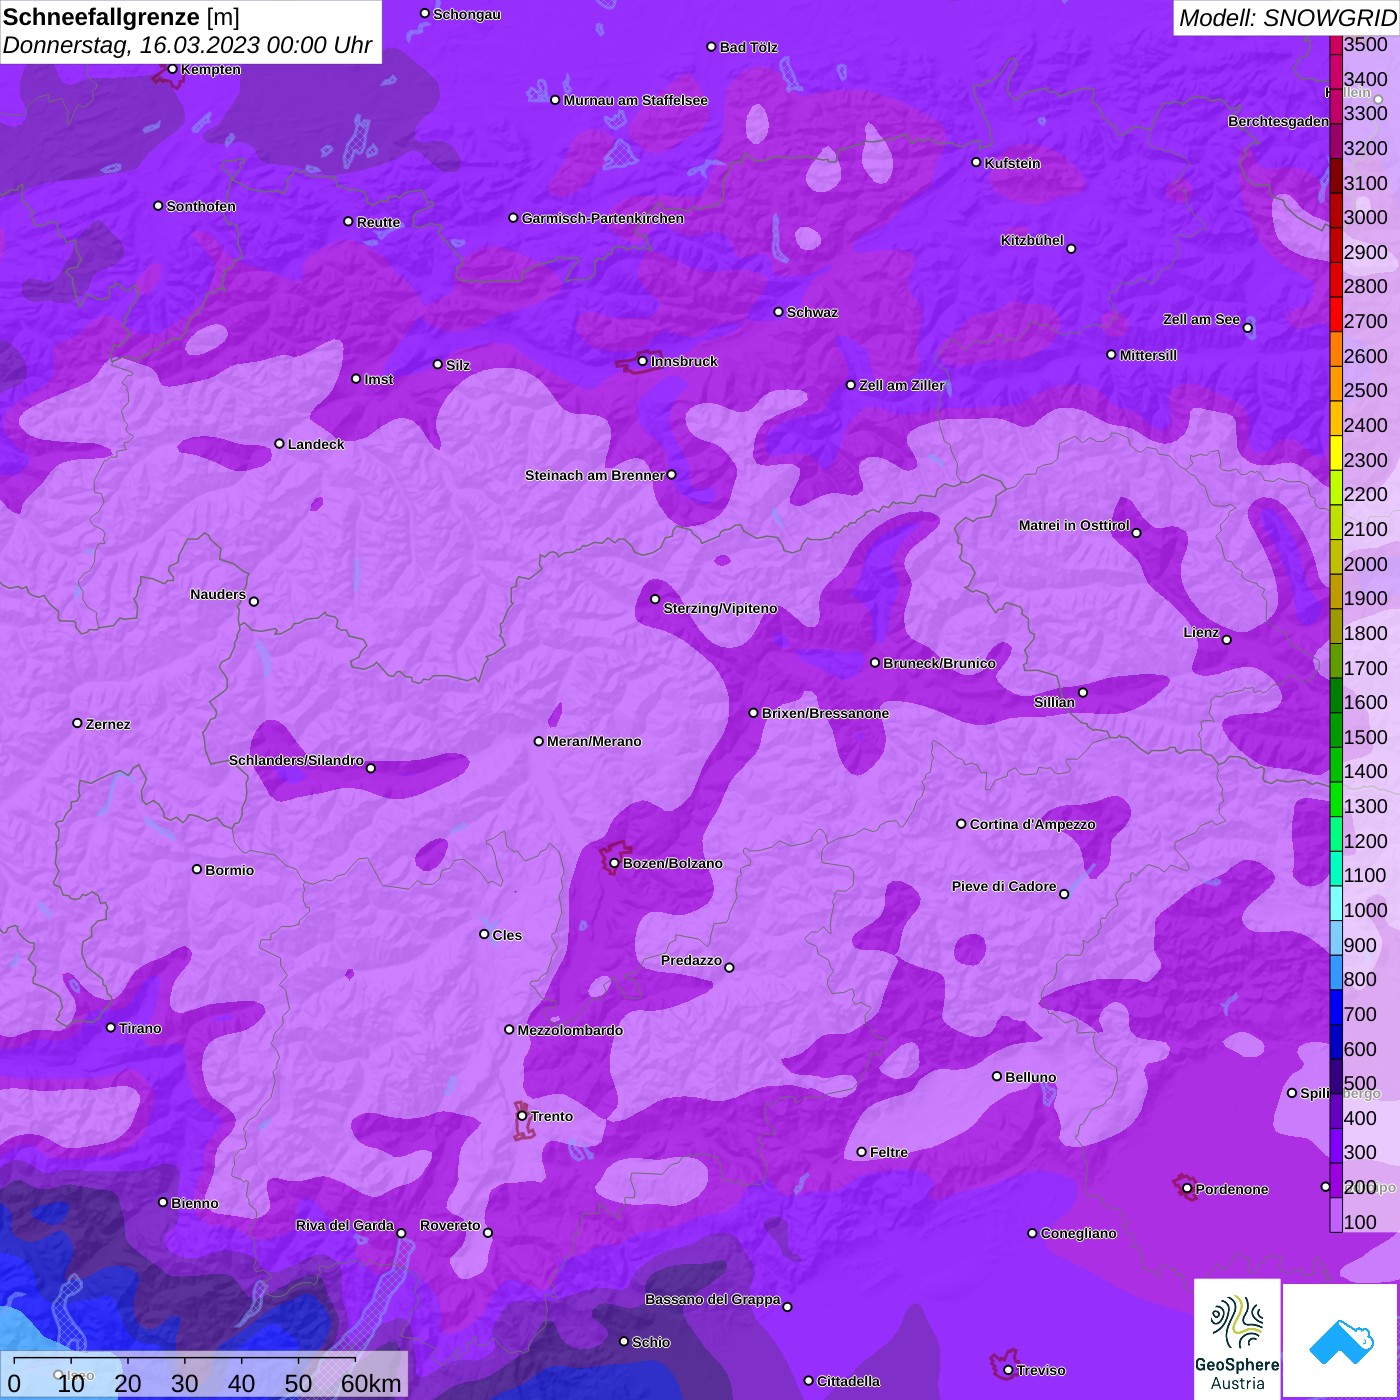Select the Rovereto label
The image size is (1400, 1400).
pos(450,1225)
